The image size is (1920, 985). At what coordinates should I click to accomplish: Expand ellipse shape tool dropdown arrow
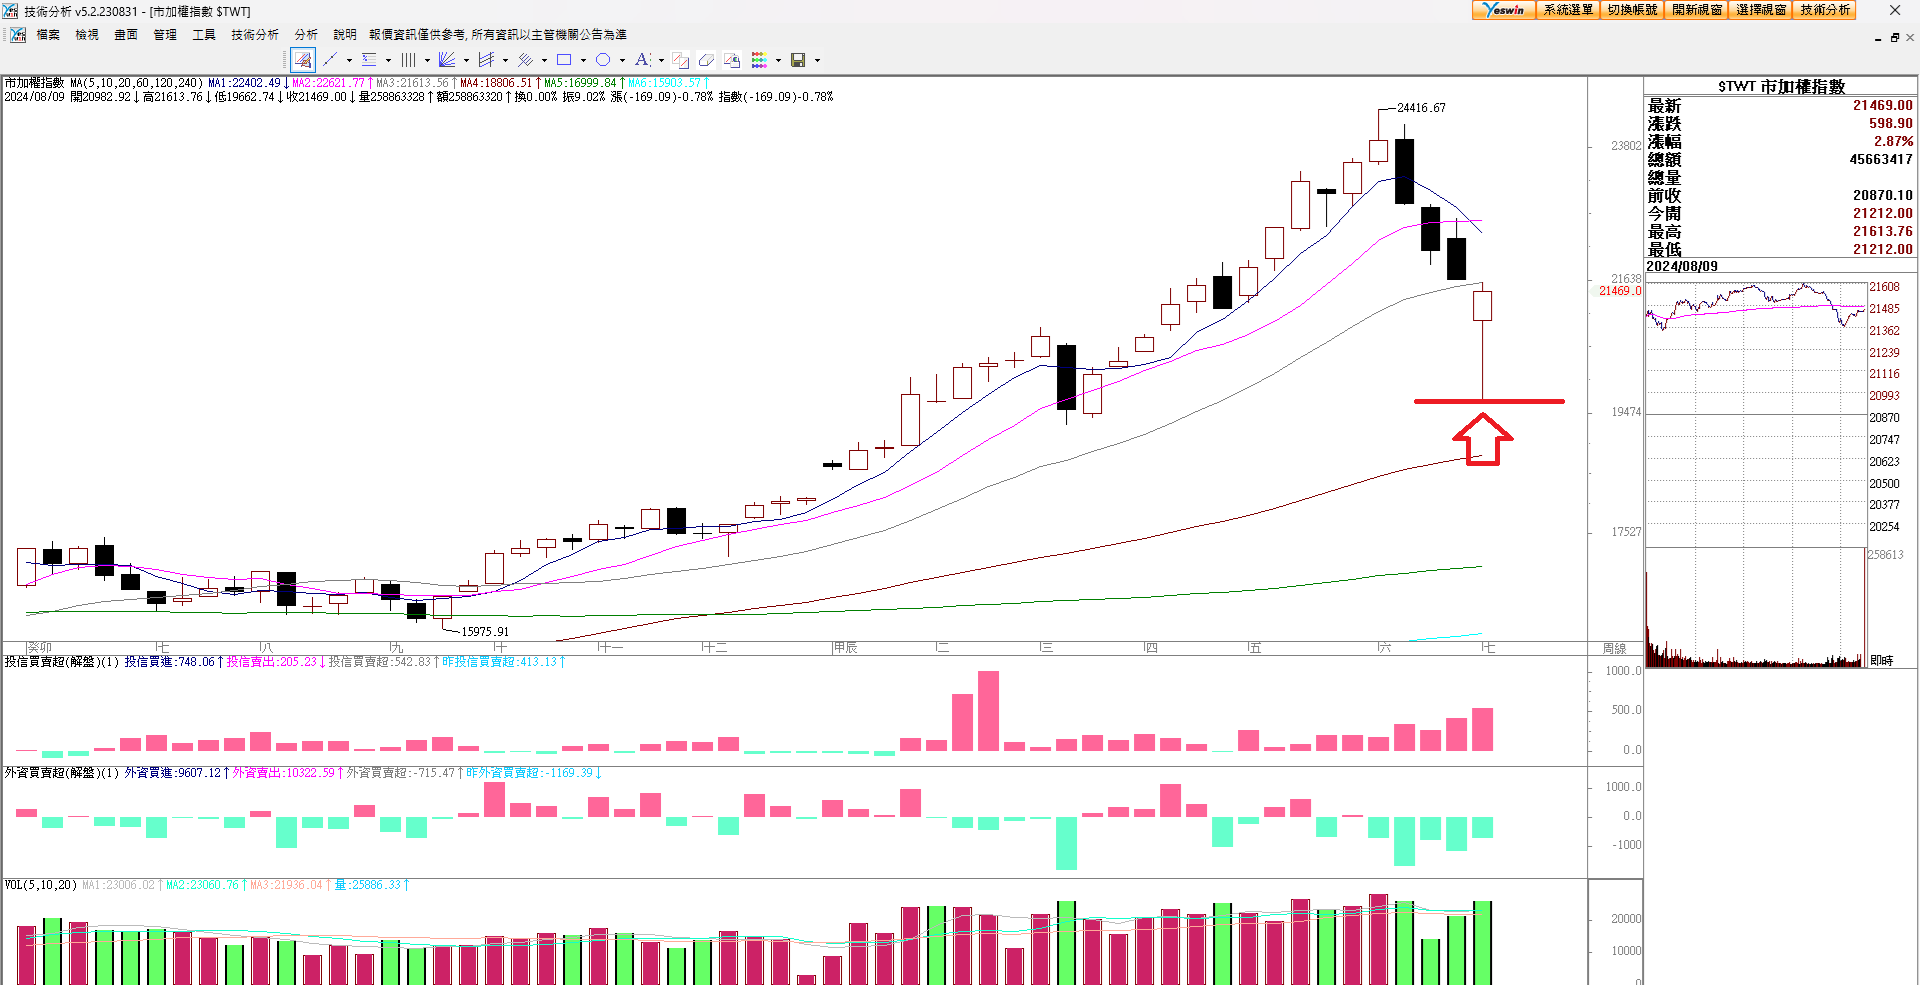pos(622,60)
